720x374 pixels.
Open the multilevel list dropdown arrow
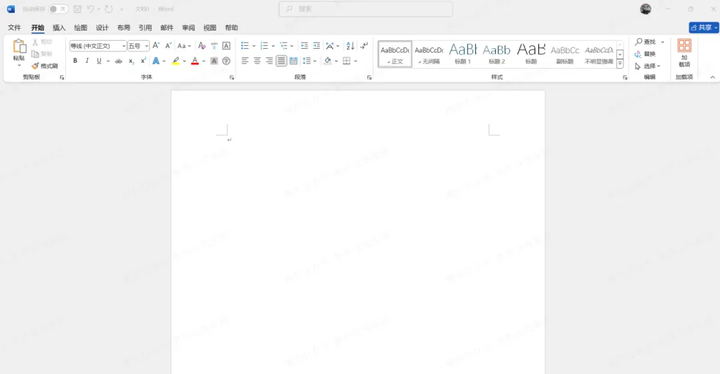click(292, 45)
